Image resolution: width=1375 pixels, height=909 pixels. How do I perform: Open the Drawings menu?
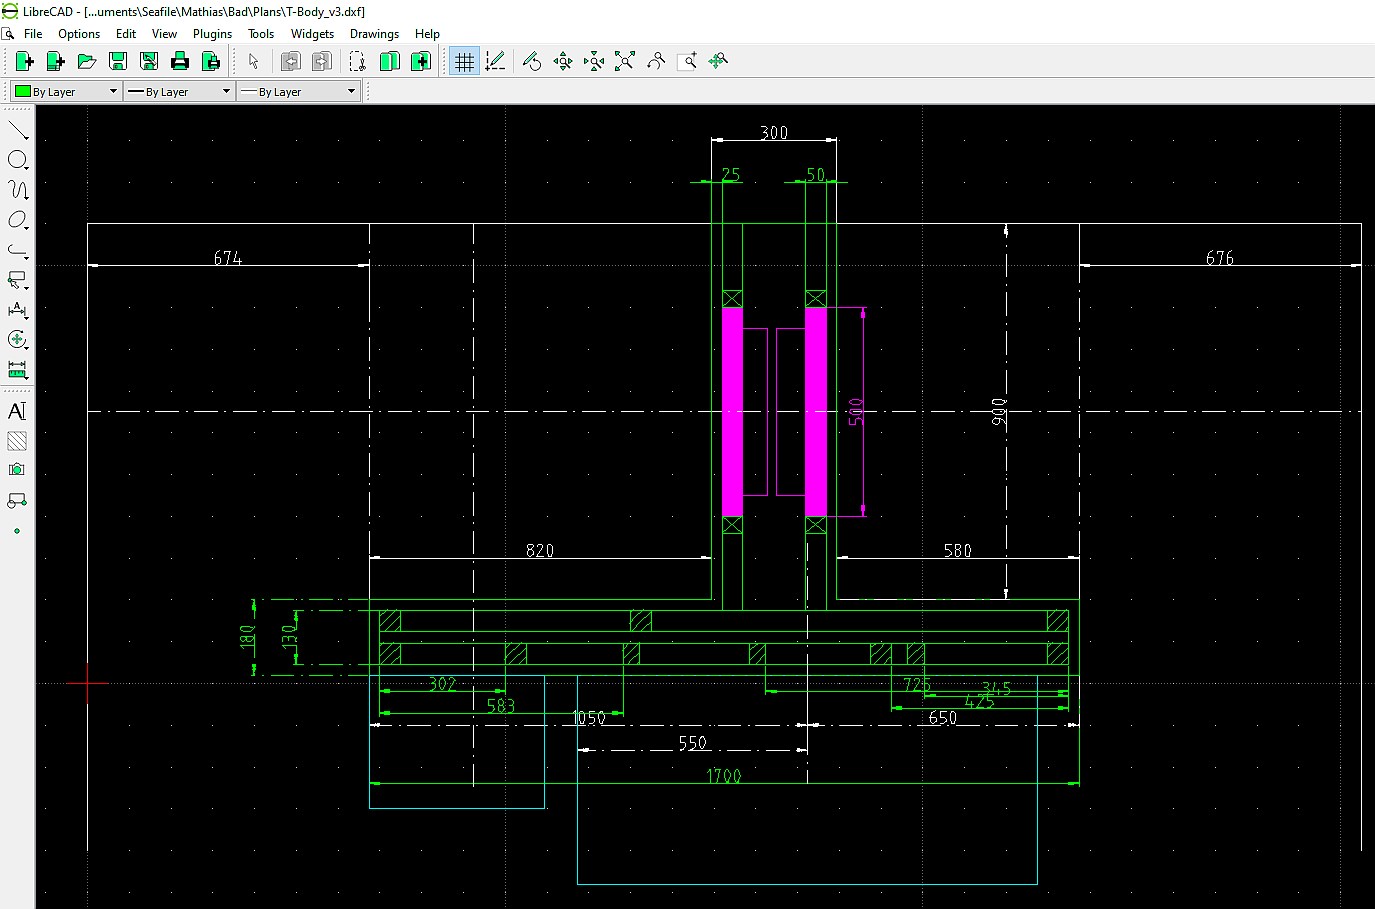[x=374, y=34]
